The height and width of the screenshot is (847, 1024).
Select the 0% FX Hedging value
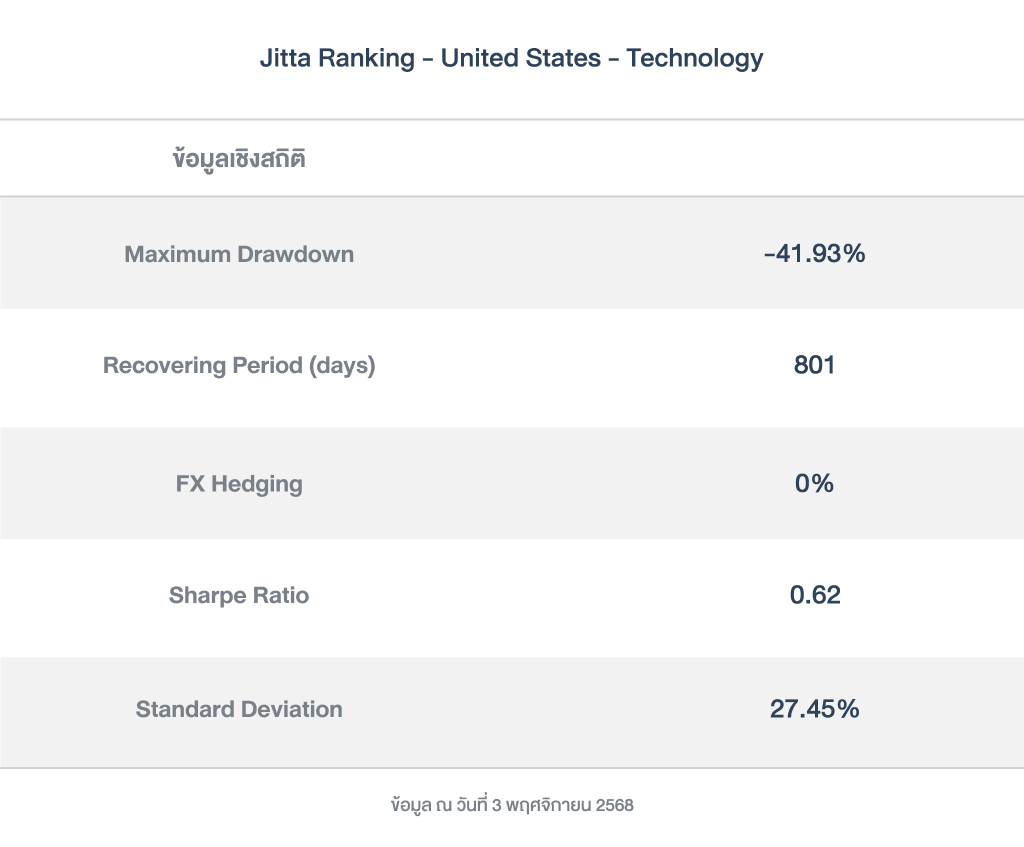[x=814, y=484]
